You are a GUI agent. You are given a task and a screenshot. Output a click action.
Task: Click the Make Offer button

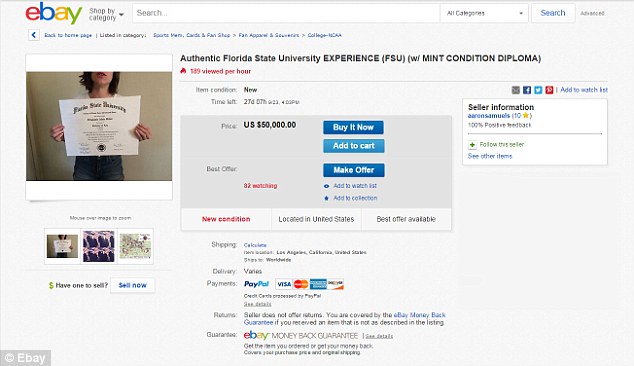(x=354, y=170)
